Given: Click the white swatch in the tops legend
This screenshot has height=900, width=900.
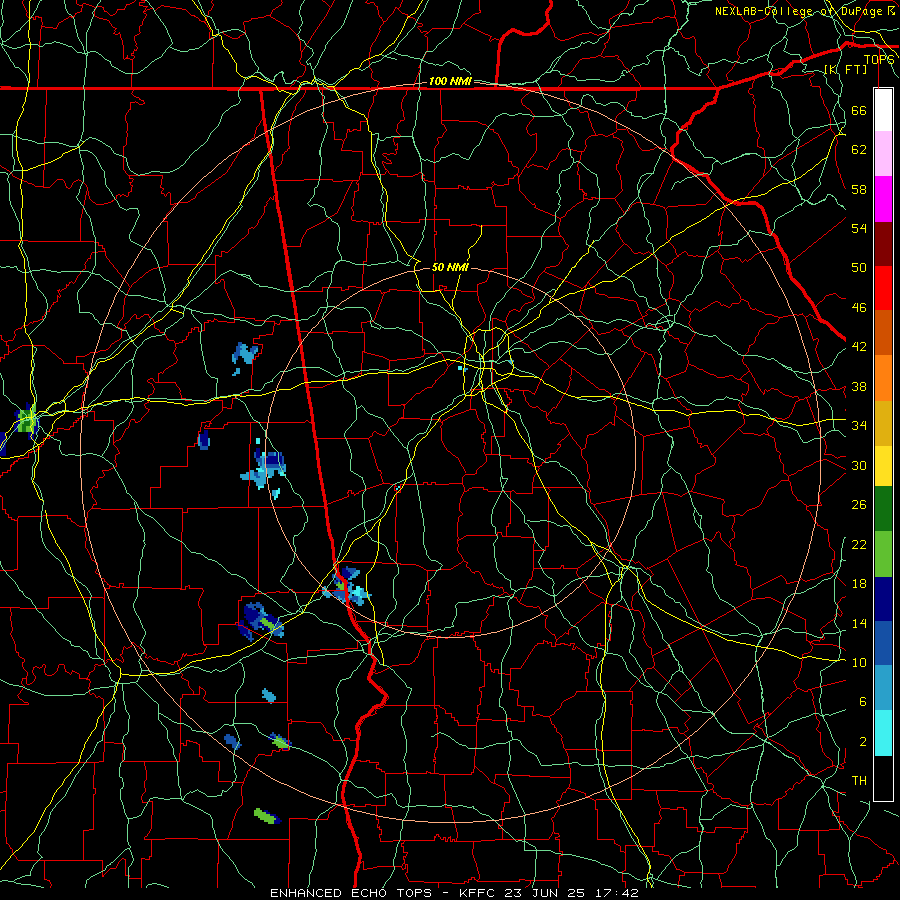Looking at the screenshot, I should pyautogui.click(x=883, y=110).
